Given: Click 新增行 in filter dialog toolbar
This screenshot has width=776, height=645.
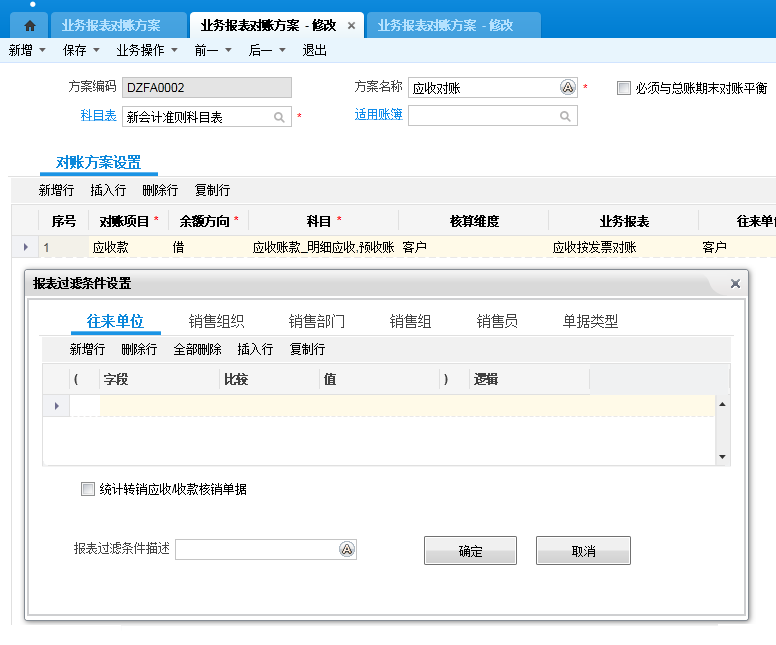Looking at the screenshot, I should [x=87, y=349].
